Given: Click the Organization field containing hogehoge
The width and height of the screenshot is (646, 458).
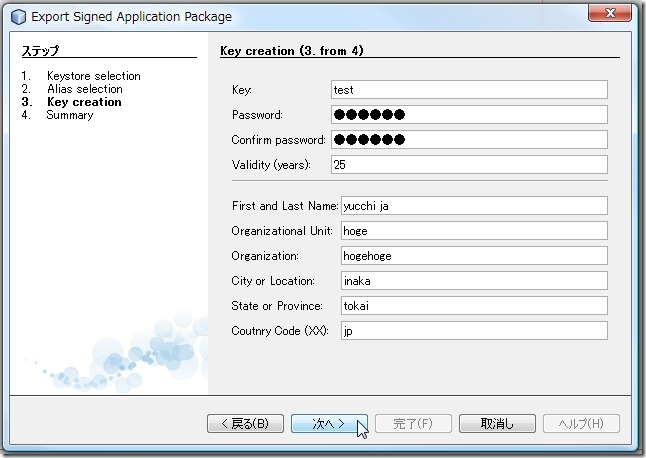Looking at the screenshot, I should (474, 255).
